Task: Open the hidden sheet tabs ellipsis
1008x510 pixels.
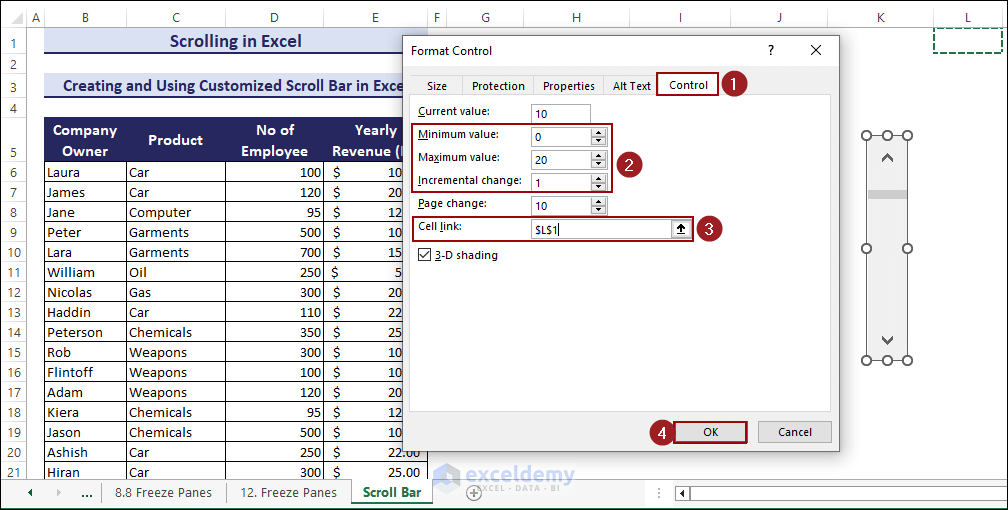Action: pos(87,493)
